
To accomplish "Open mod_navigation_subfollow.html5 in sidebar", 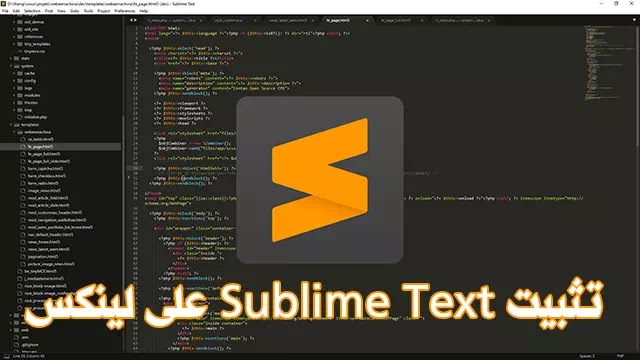I will [x=56, y=220].
